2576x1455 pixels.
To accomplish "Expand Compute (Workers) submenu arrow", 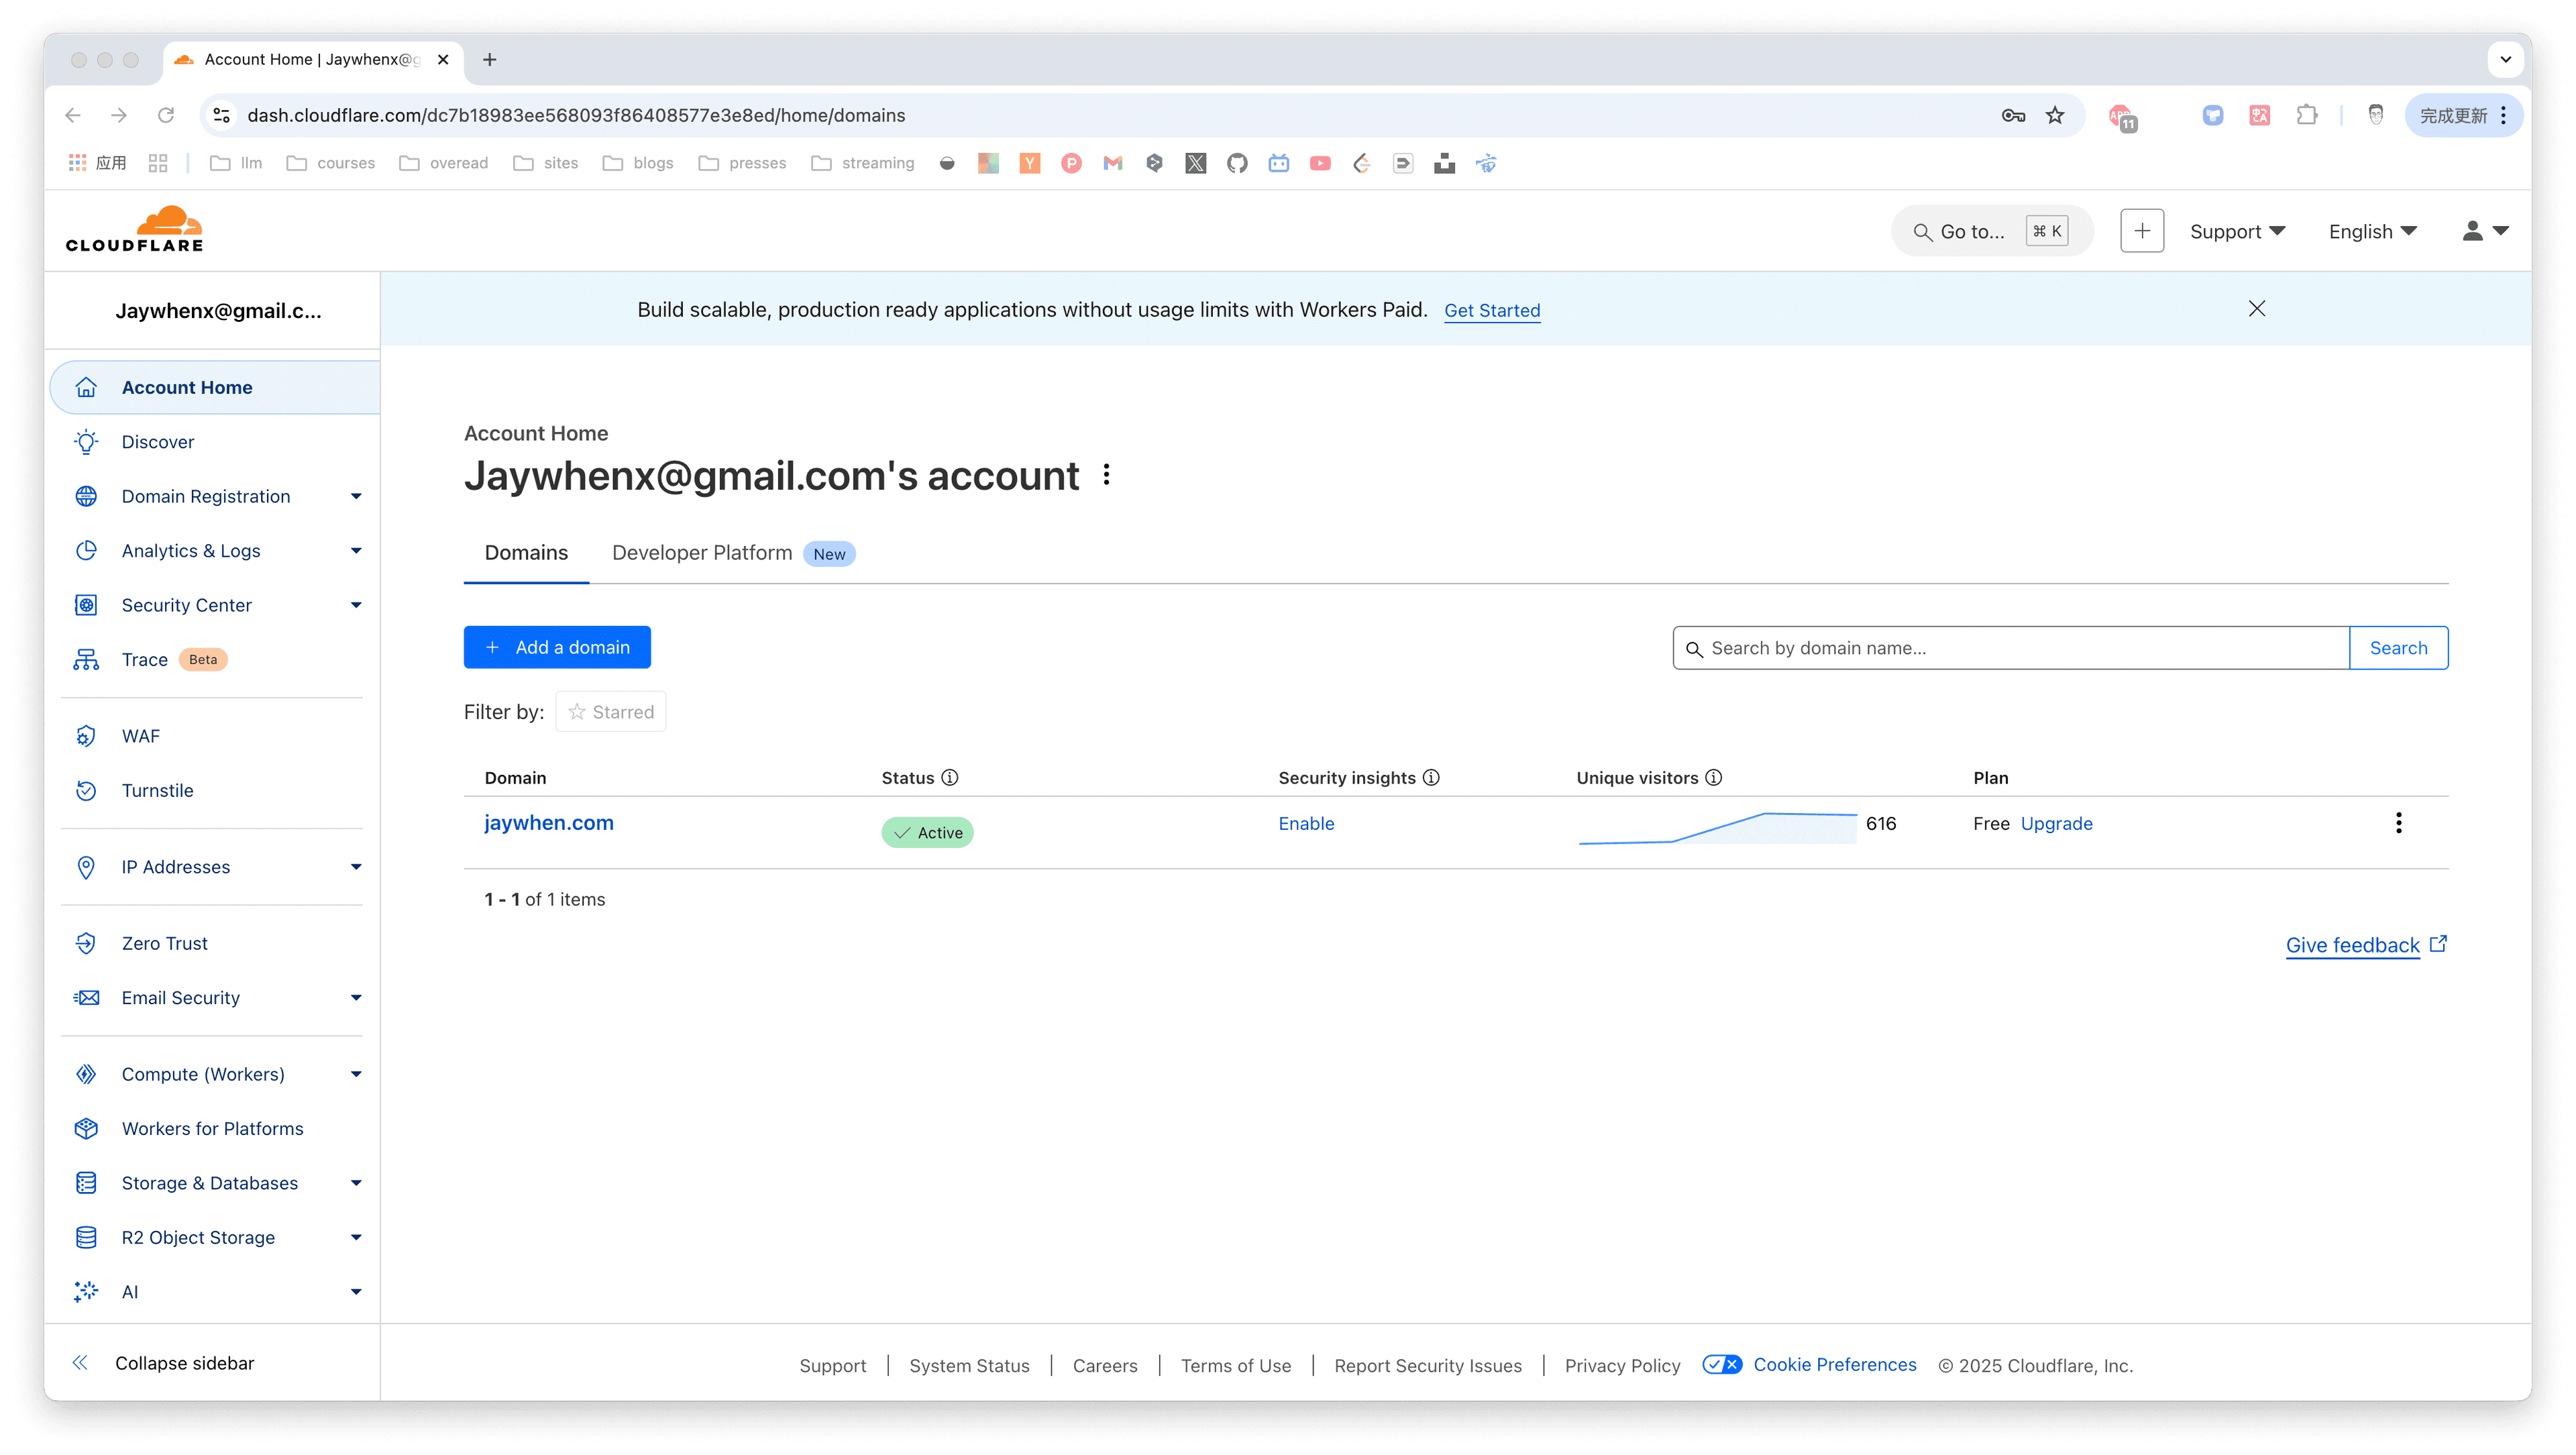I will [356, 1074].
